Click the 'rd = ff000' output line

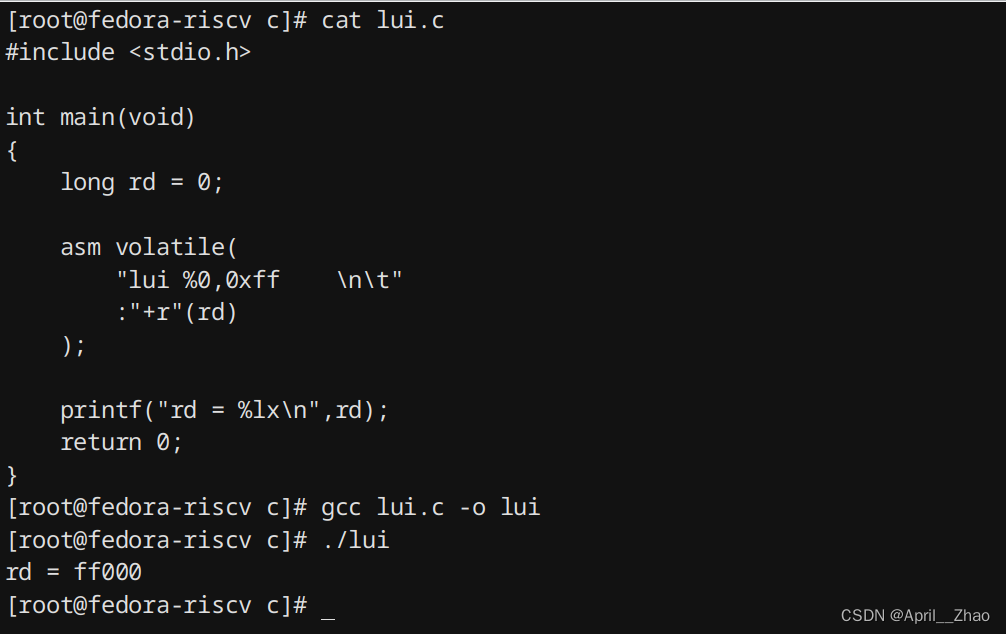[74, 572]
